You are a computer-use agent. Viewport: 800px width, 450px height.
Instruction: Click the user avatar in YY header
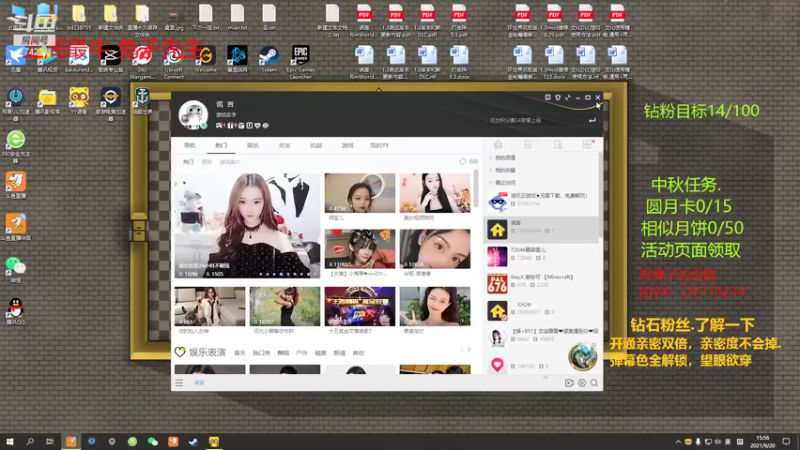[193, 114]
